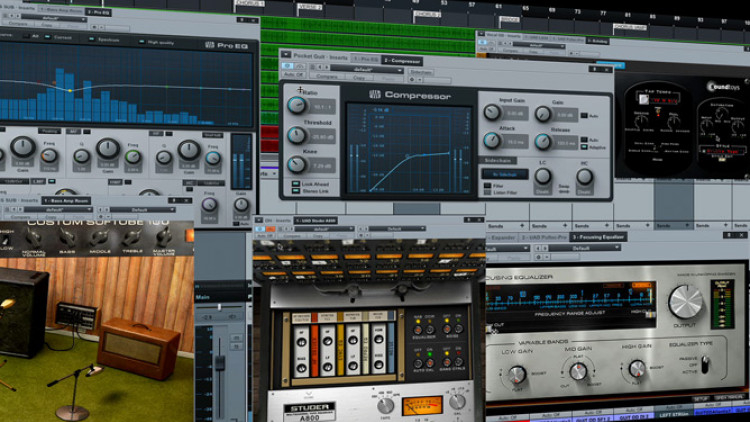Click the Pro EQ orange band Freq knob
The width and height of the screenshot is (750, 422).
tap(49, 155)
